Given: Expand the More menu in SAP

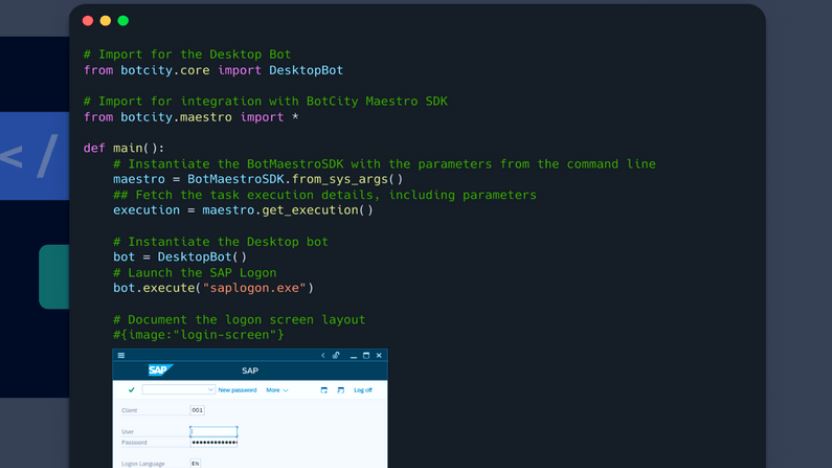Looking at the screenshot, I should tap(277, 390).
